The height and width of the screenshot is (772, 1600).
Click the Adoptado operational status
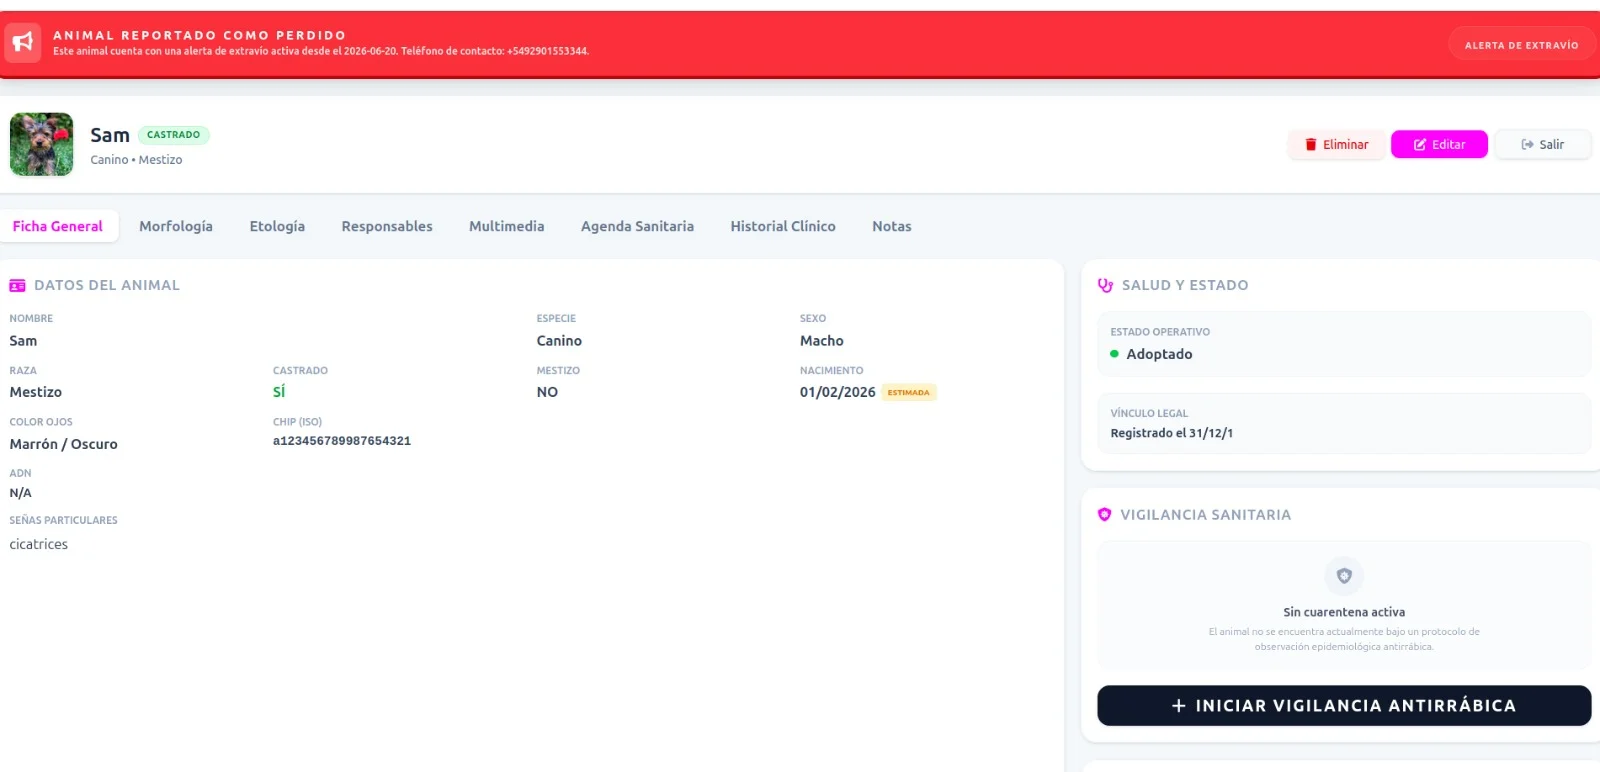click(1159, 354)
